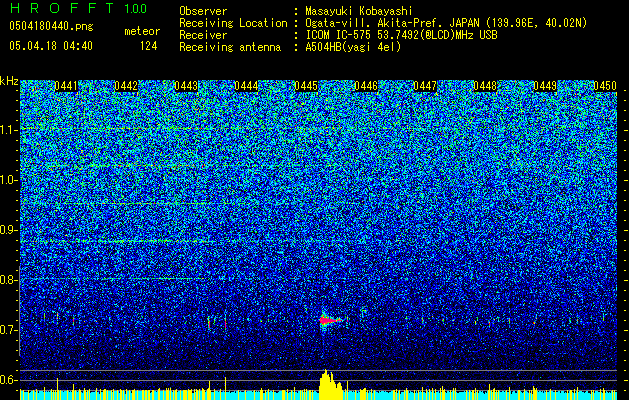
Task: Click time marker 0450
Action: (x=605, y=86)
